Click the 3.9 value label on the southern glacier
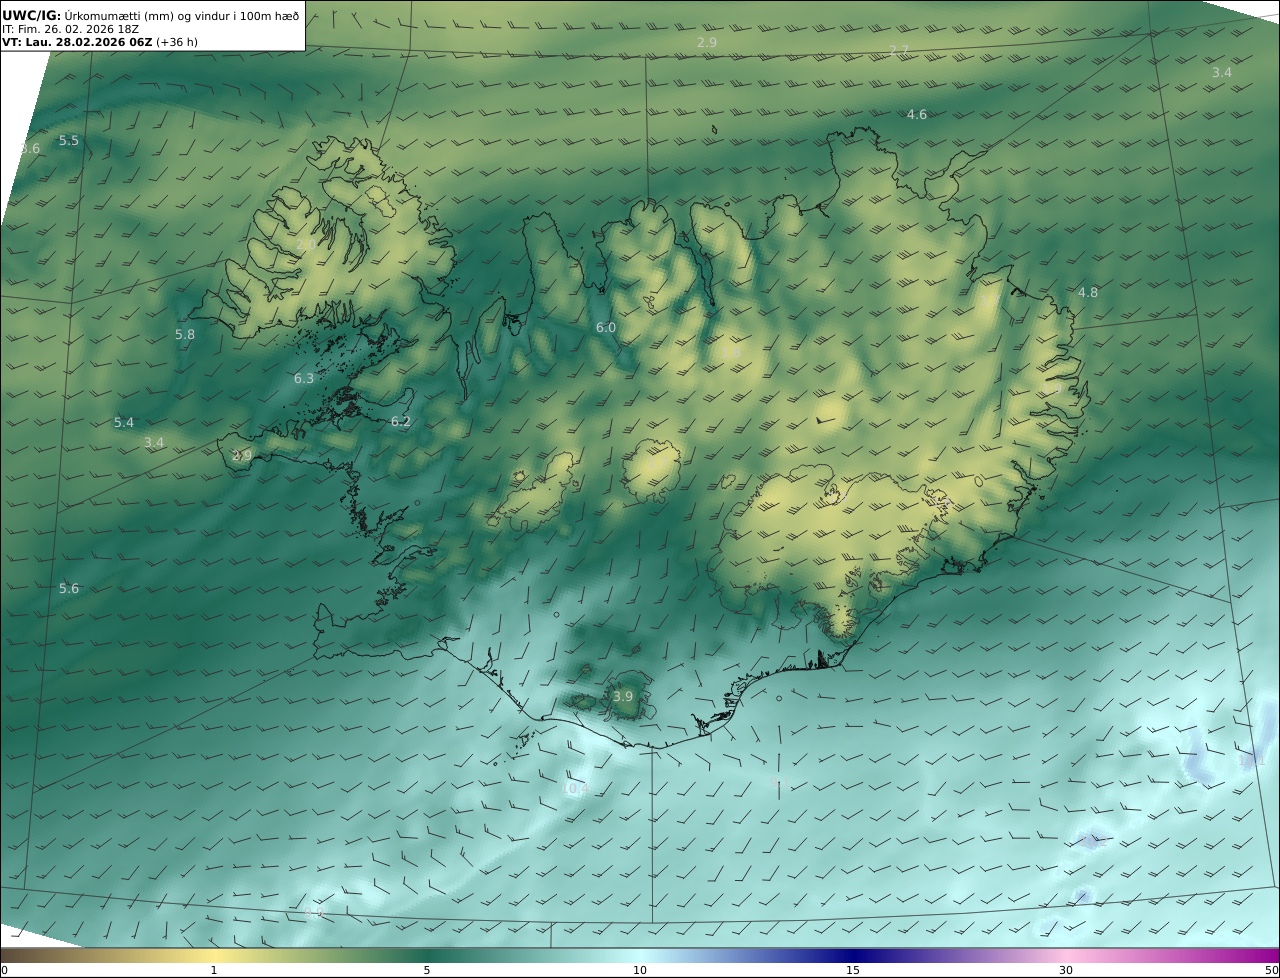 [x=623, y=696]
